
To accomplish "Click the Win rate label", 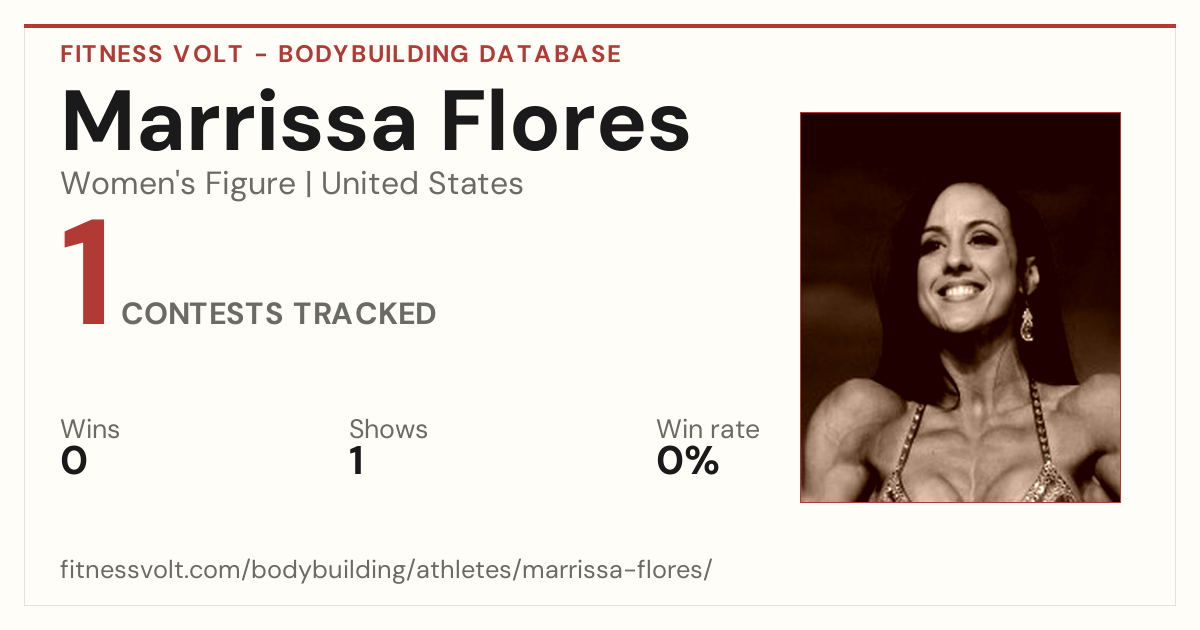I will (x=707, y=429).
